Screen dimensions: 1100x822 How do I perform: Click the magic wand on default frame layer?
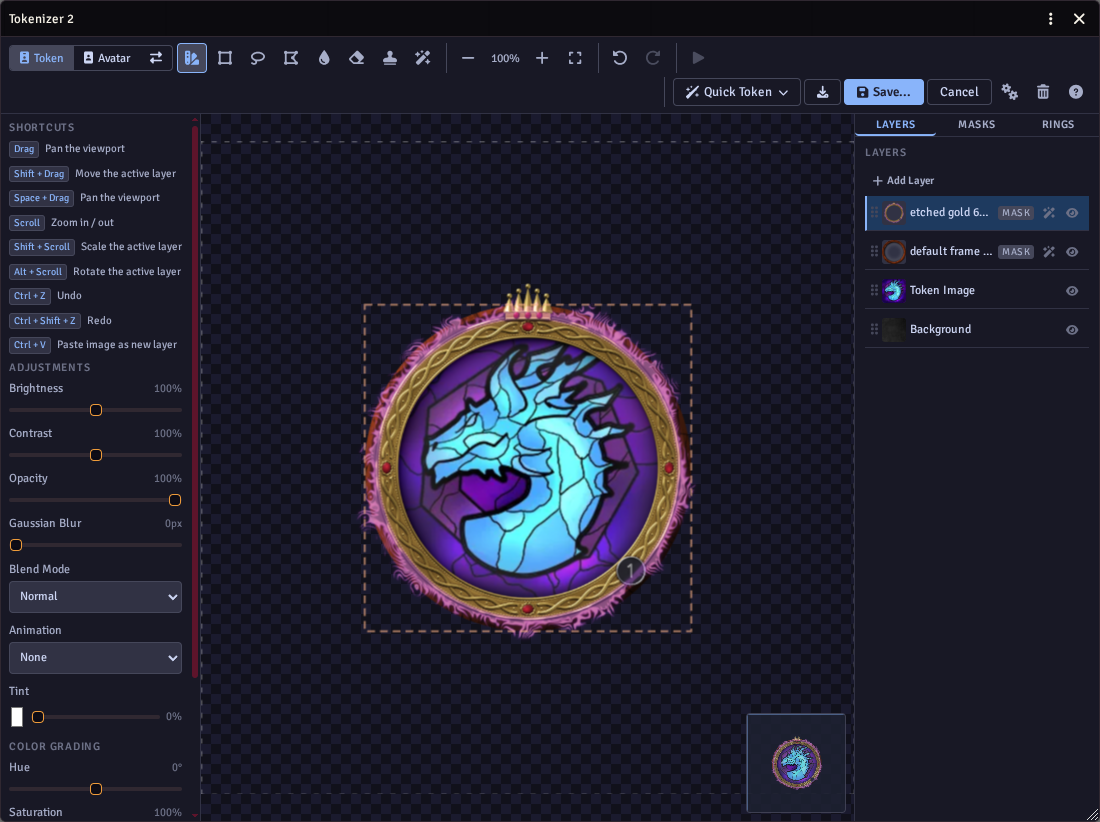(x=1049, y=252)
